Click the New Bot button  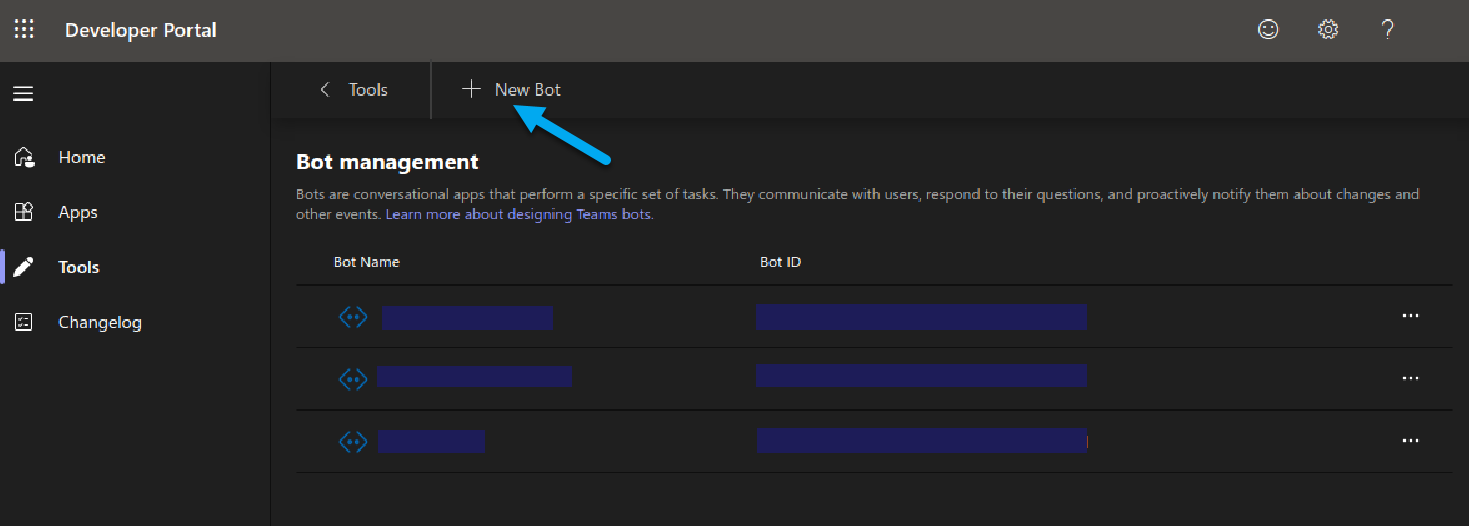point(511,90)
